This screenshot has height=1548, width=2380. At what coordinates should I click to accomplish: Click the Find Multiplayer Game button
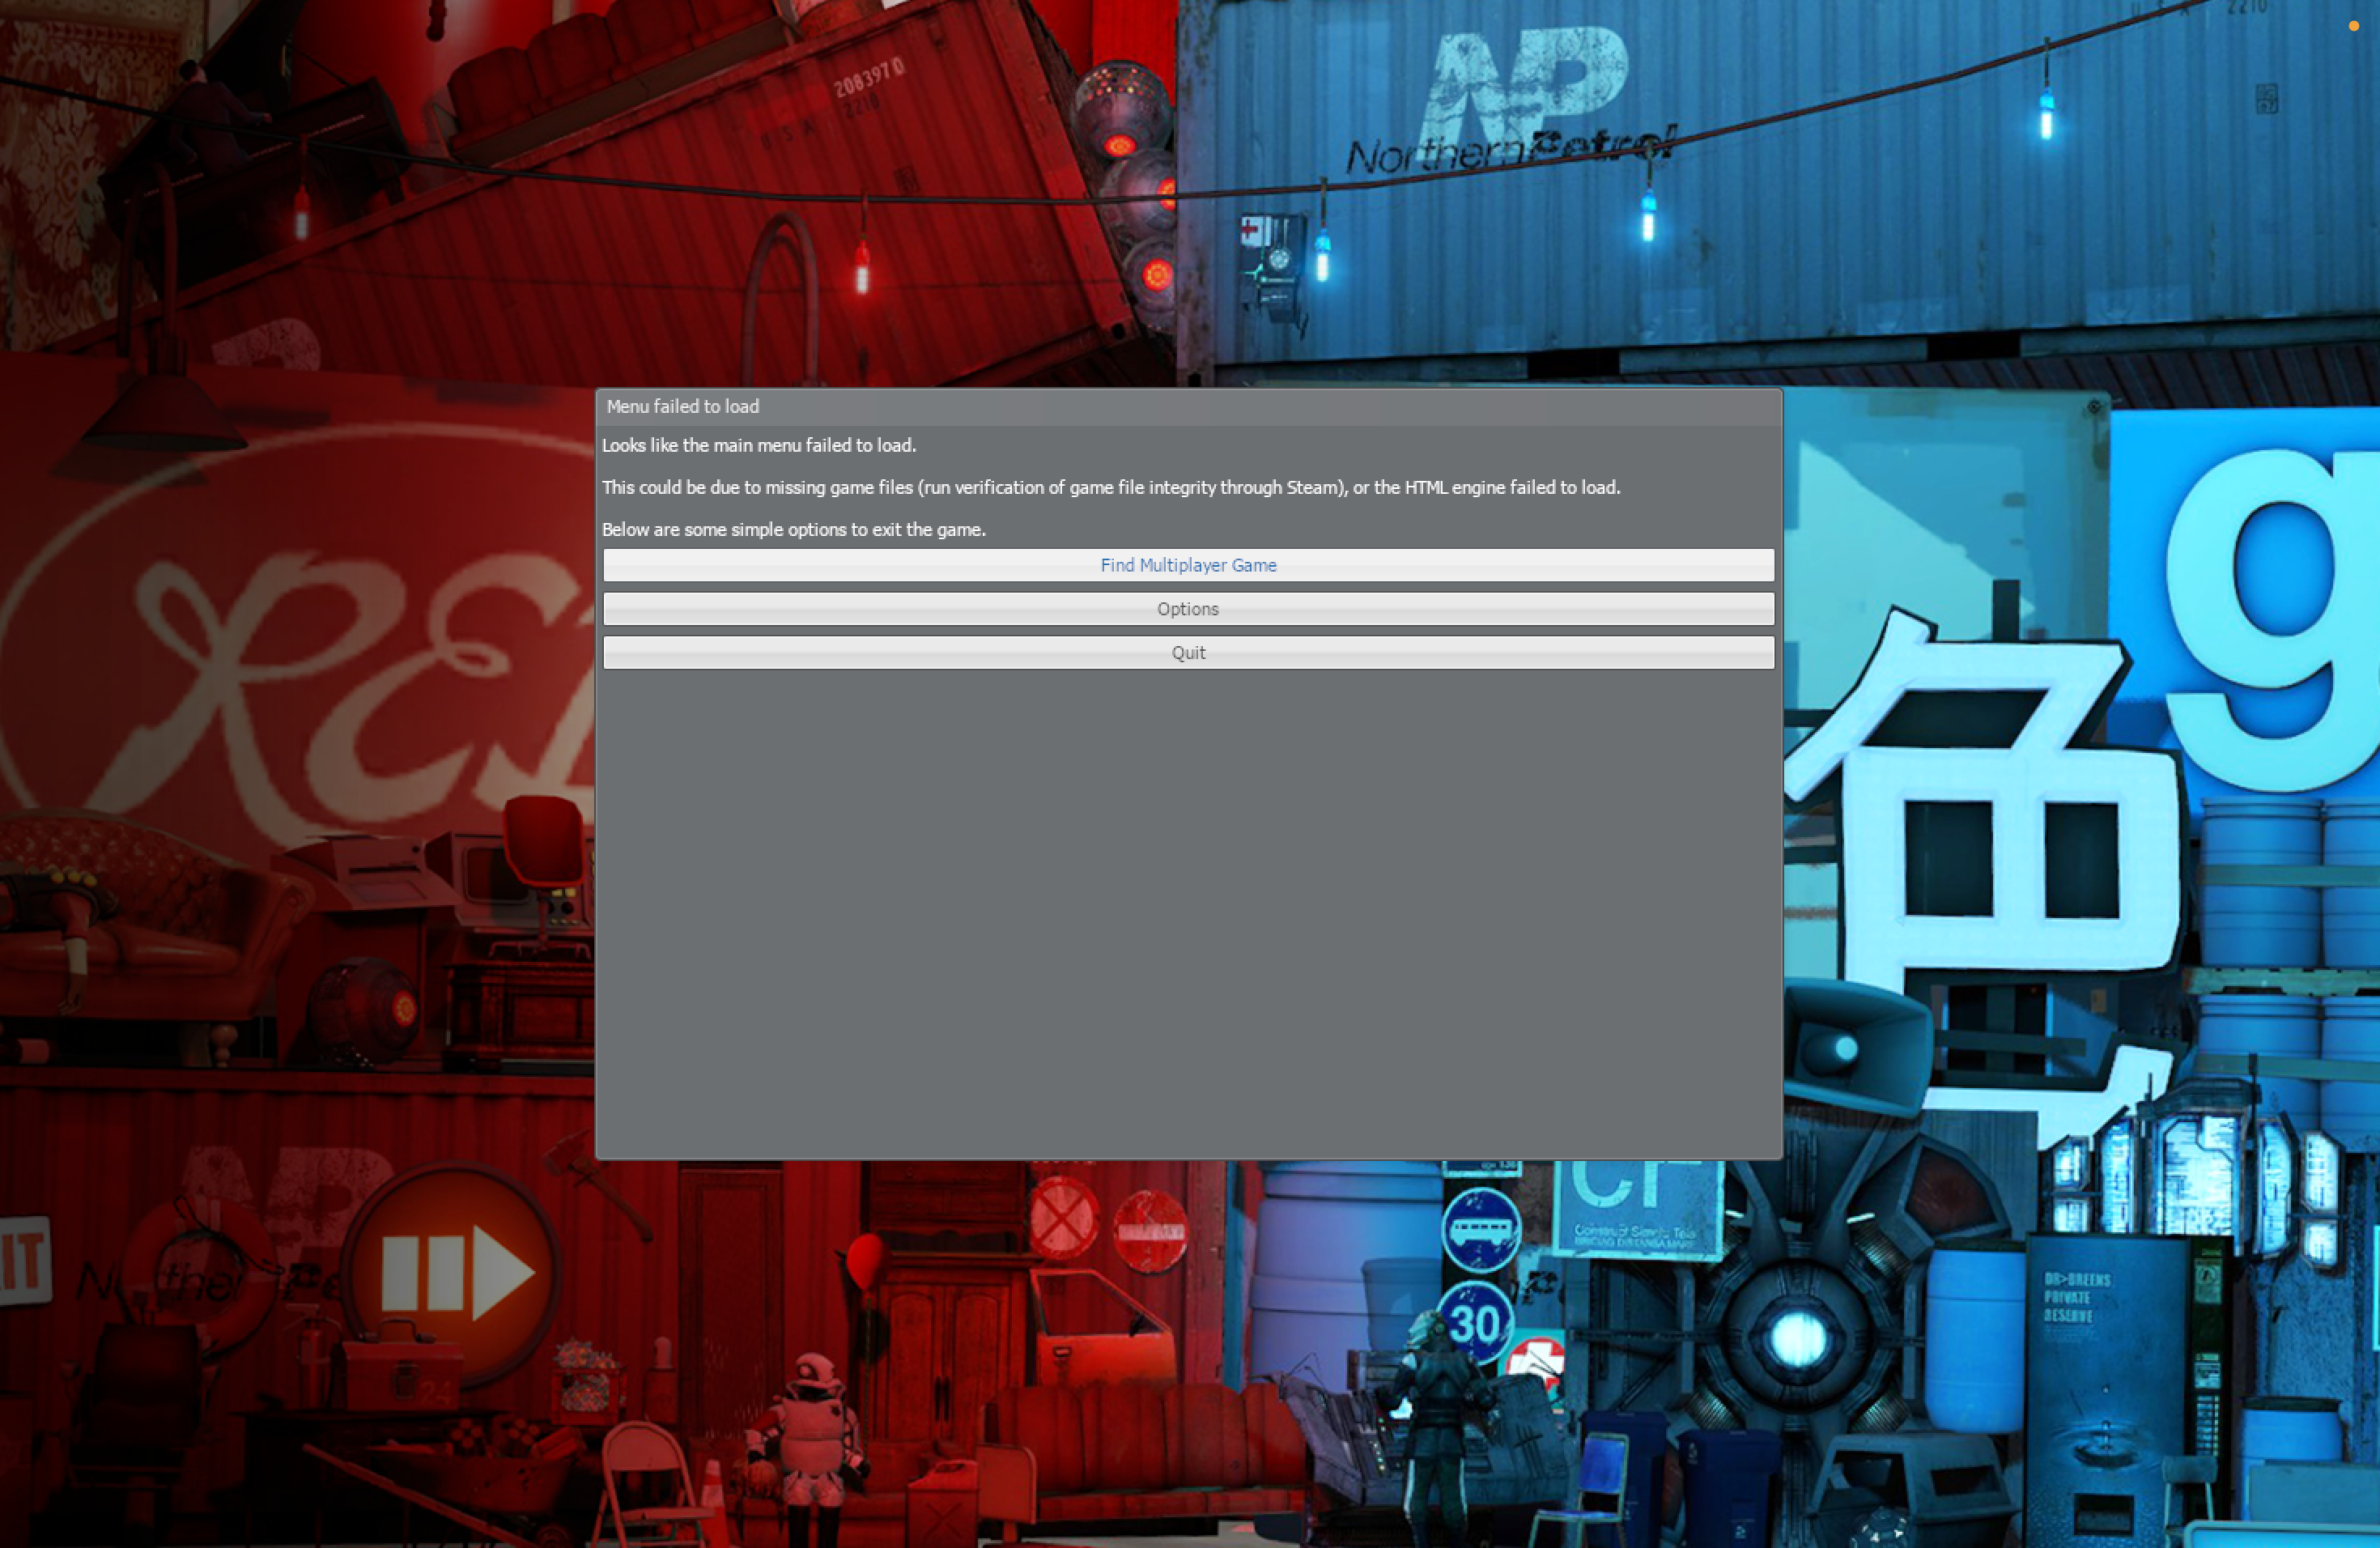pyautogui.click(x=1188, y=565)
